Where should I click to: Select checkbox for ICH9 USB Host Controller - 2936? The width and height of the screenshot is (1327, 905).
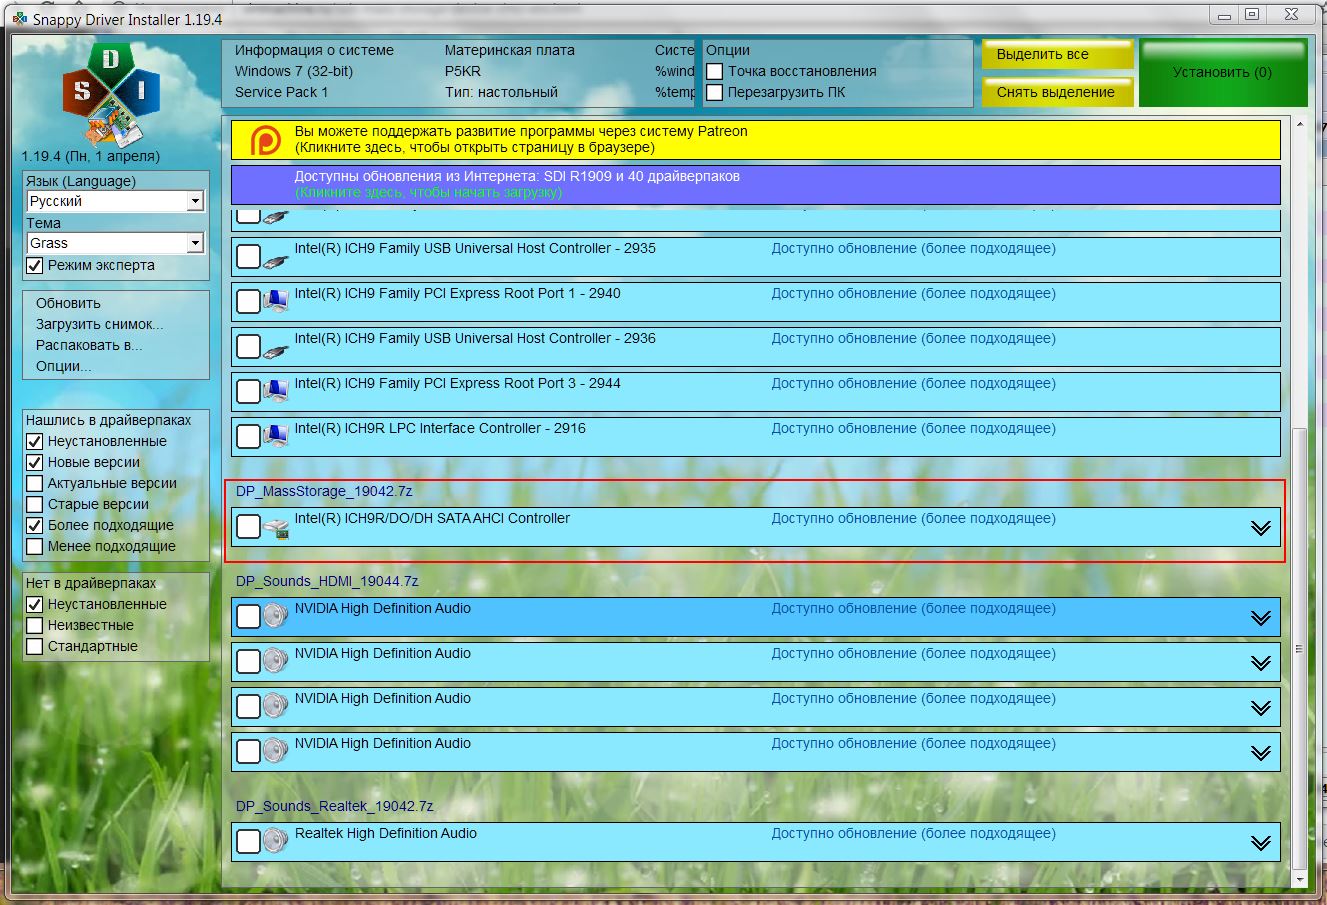tap(248, 347)
